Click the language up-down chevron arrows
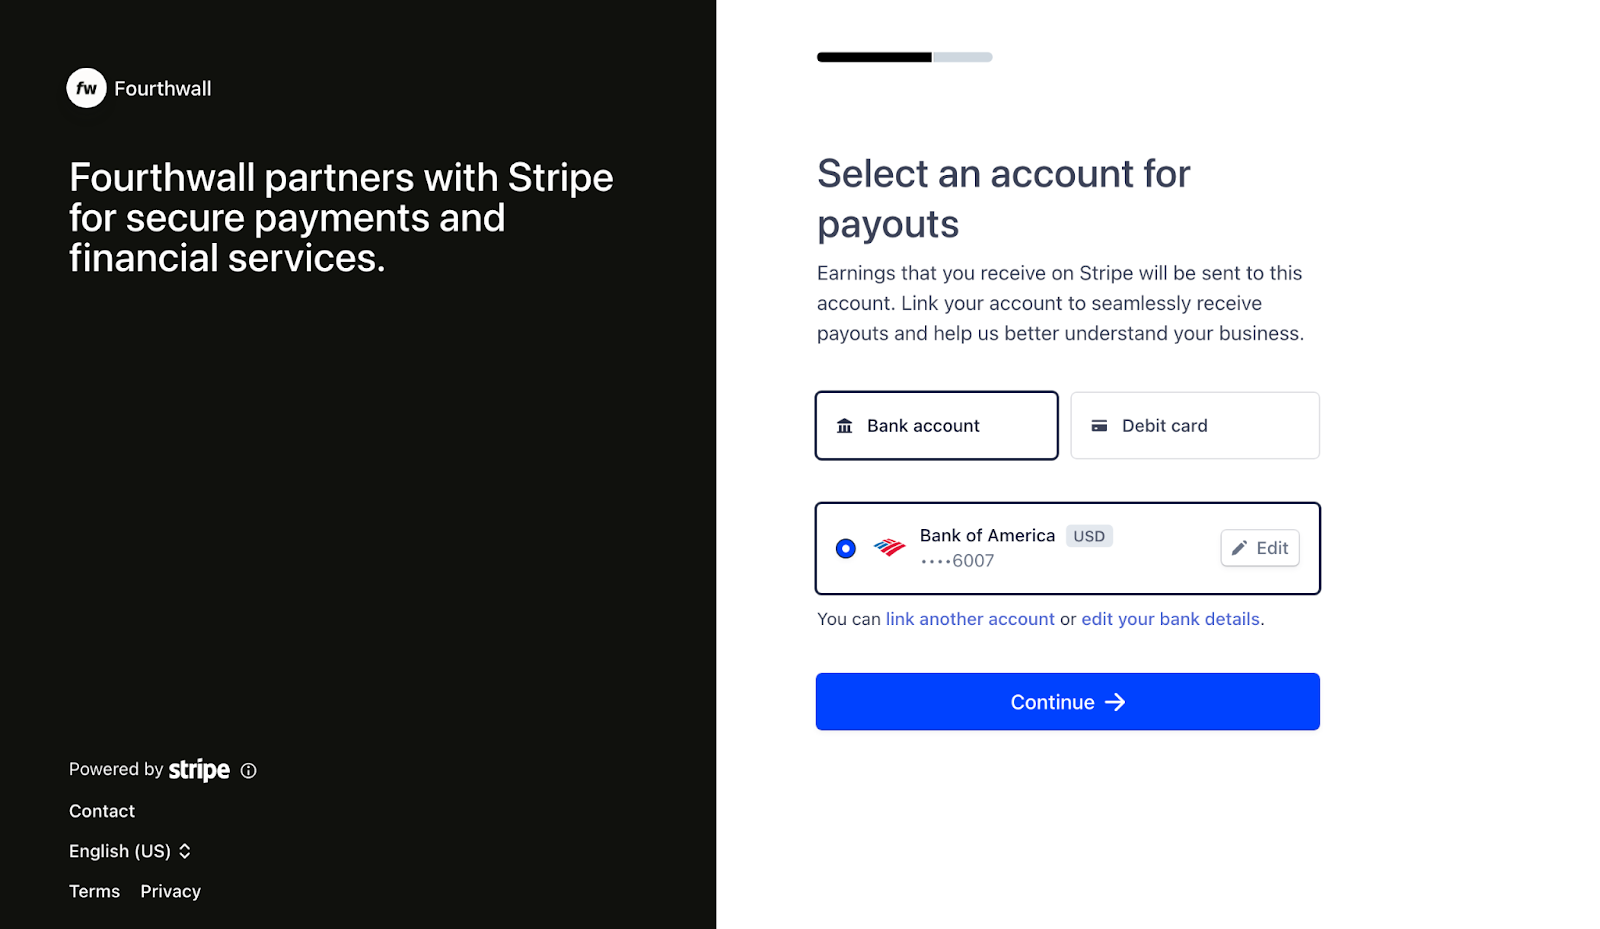 tap(185, 851)
